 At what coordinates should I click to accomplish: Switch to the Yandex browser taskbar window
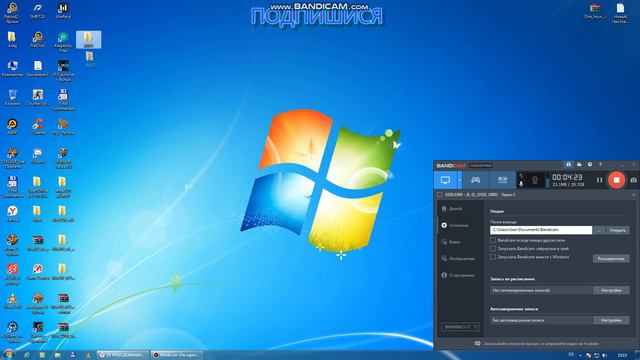pos(122,355)
